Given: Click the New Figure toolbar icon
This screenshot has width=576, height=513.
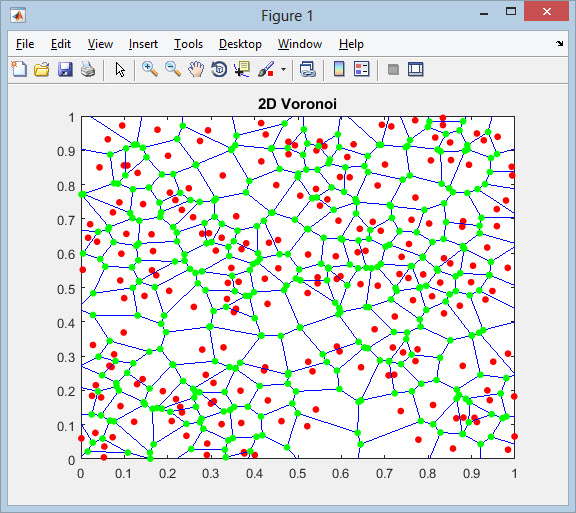Looking at the screenshot, I should click(x=19, y=69).
